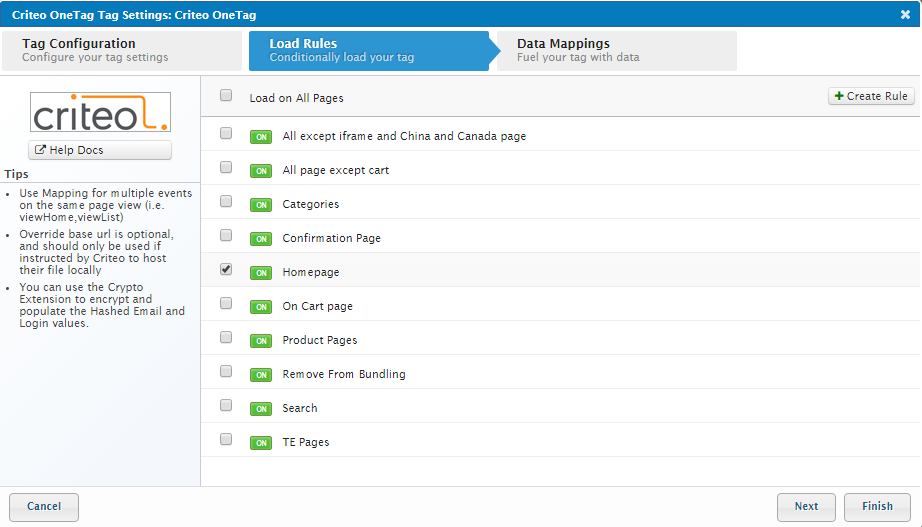Check the Load on All Pages checkbox
This screenshot has width=922, height=527.
(226, 95)
